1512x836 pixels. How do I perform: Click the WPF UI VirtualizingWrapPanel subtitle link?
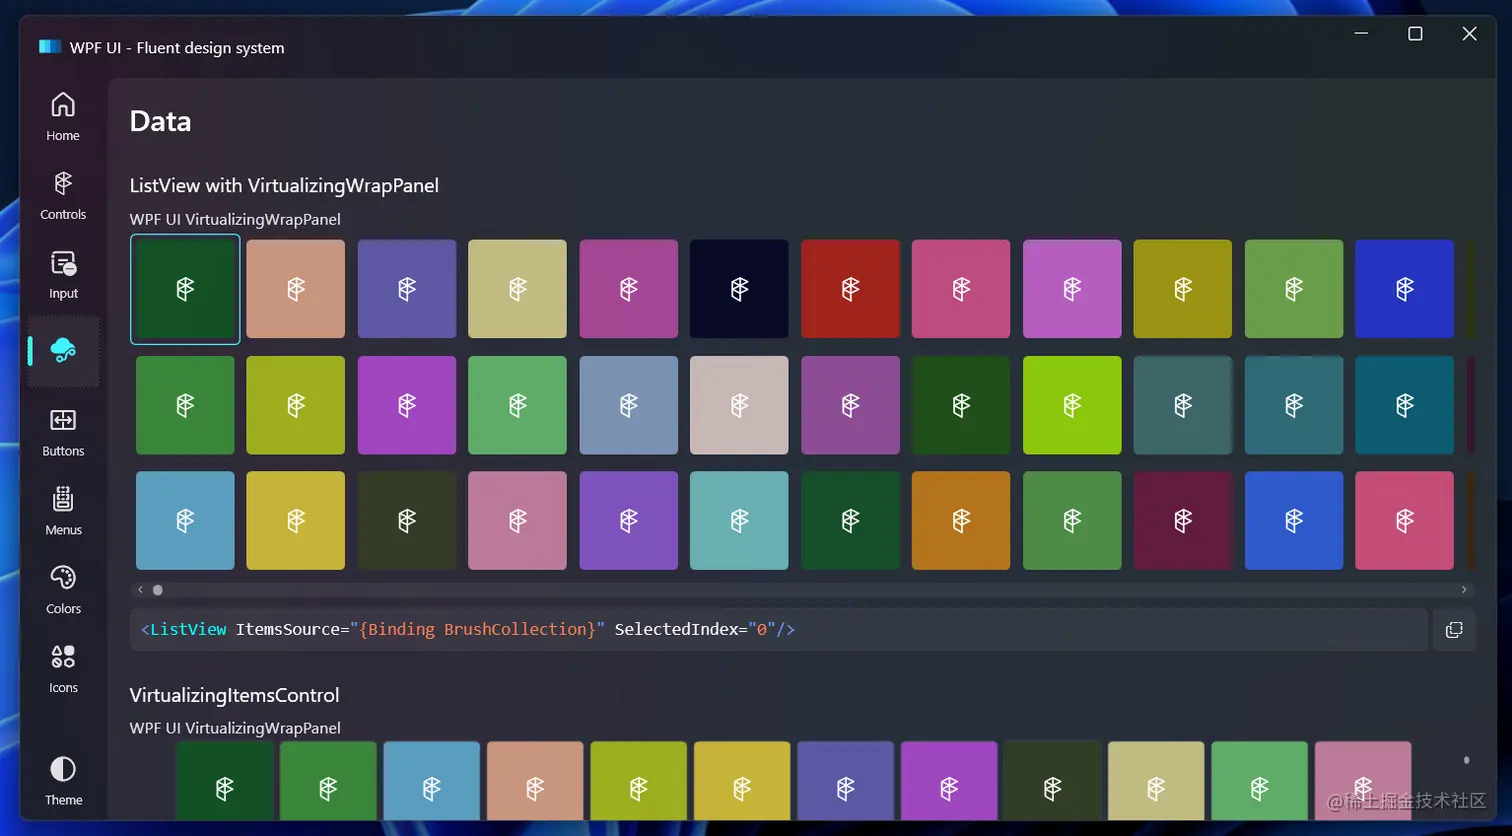coord(234,219)
